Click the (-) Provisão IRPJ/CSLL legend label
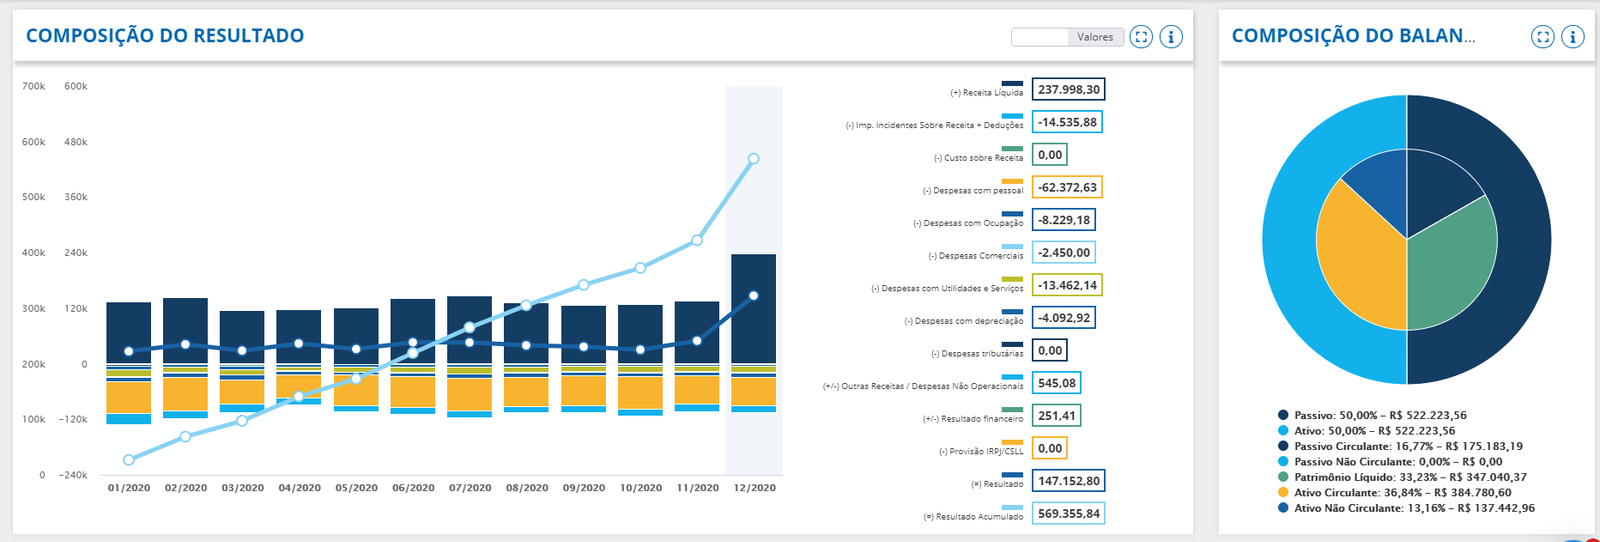This screenshot has width=1600, height=542. [x=981, y=452]
